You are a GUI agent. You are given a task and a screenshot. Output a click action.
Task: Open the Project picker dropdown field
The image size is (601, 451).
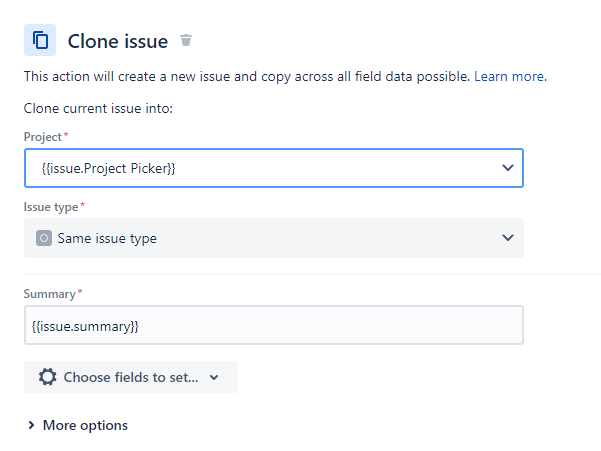coord(260,168)
